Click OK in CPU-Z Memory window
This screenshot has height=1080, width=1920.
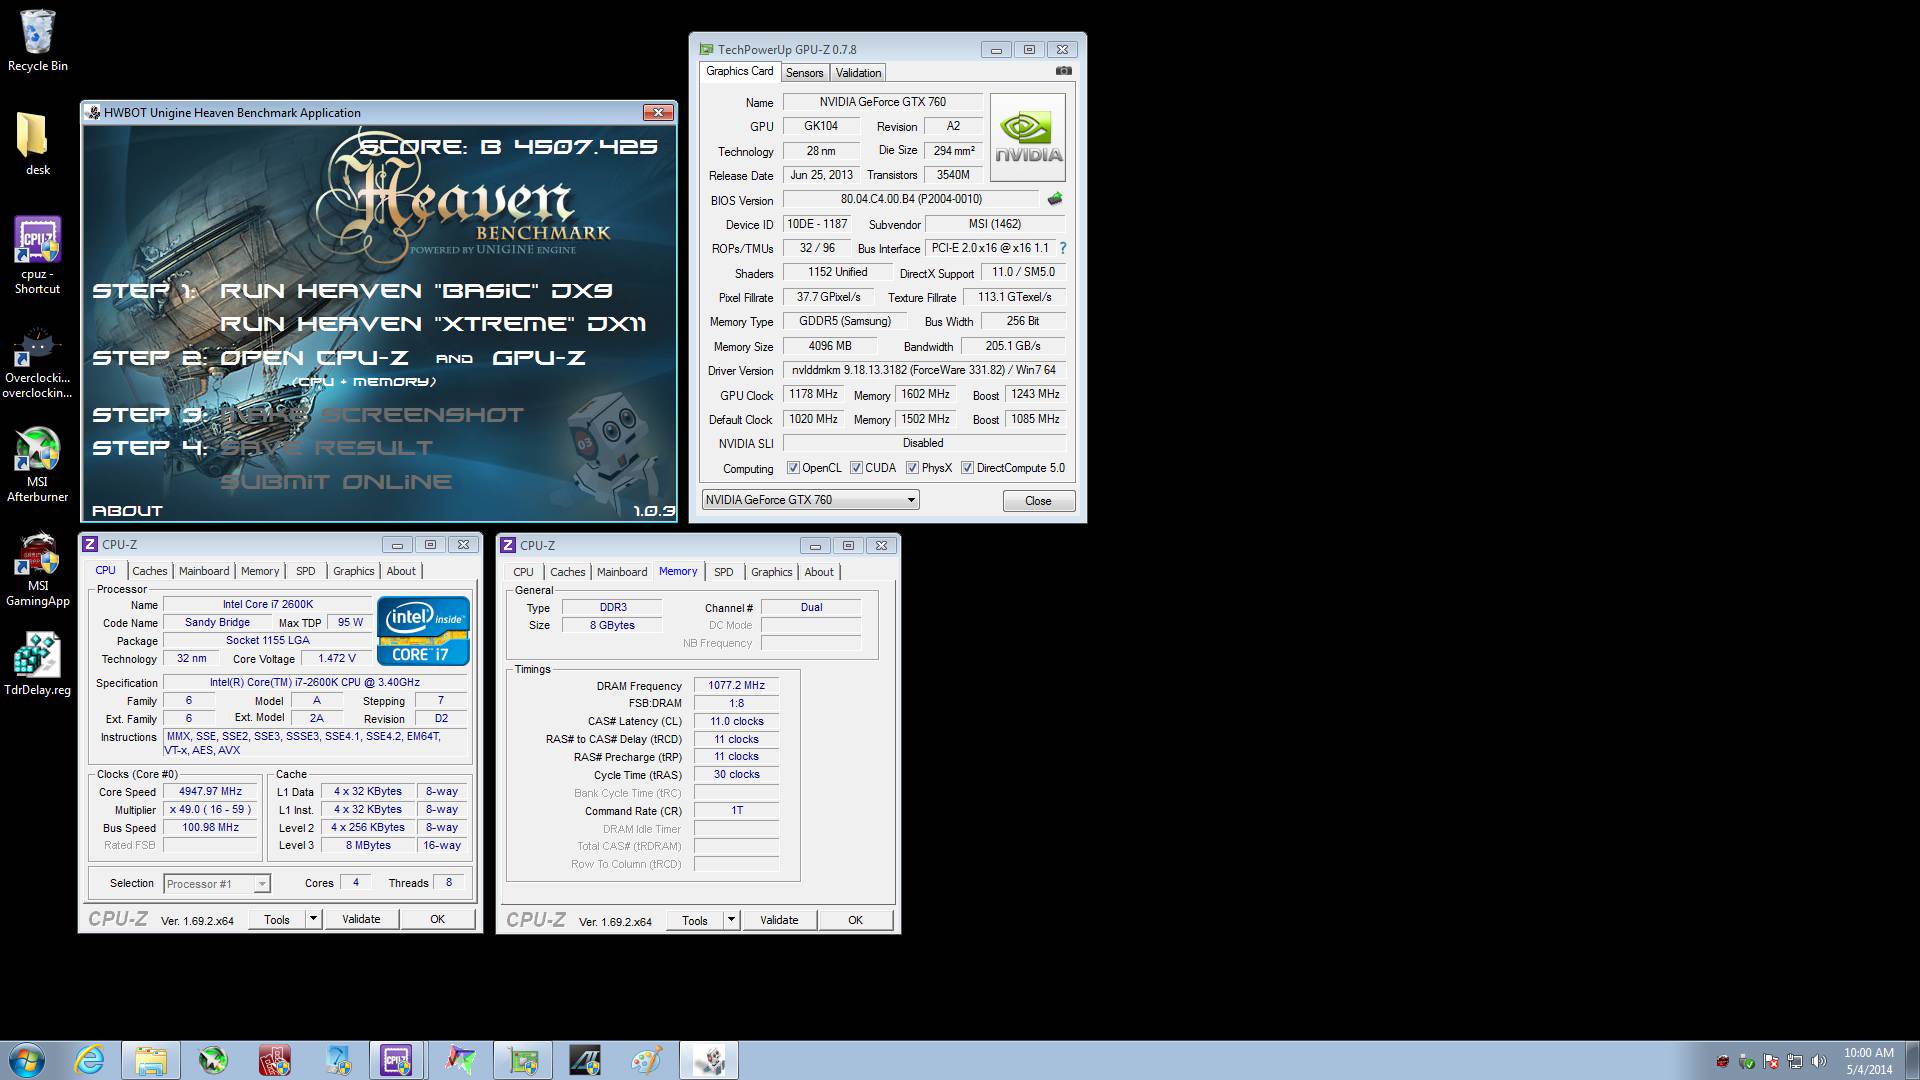pyautogui.click(x=855, y=920)
